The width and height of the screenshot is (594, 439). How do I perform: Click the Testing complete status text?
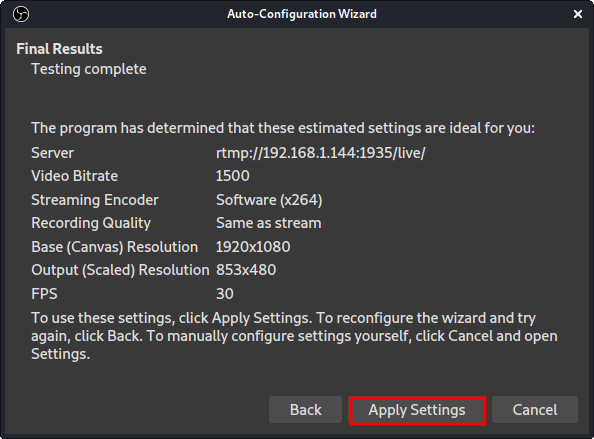(89, 69)
